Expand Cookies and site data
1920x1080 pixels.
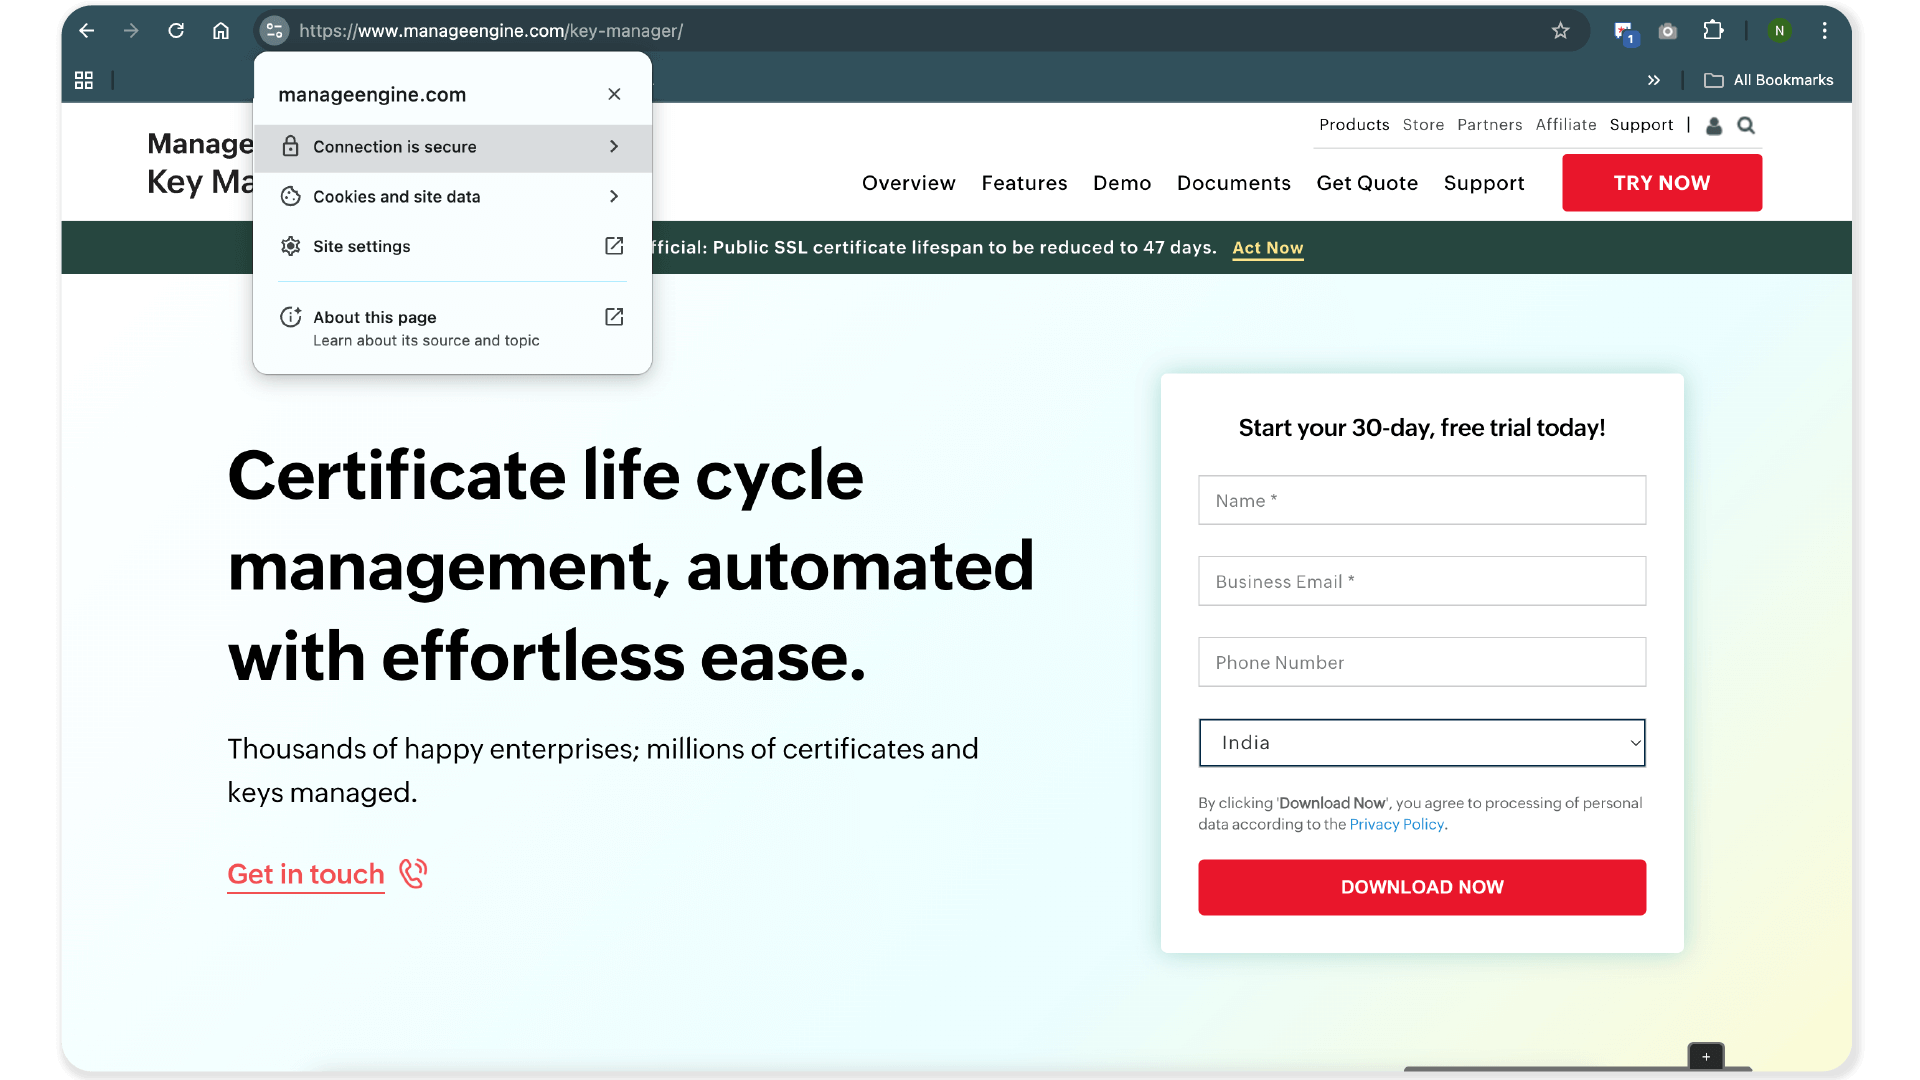tap(452, 197)
